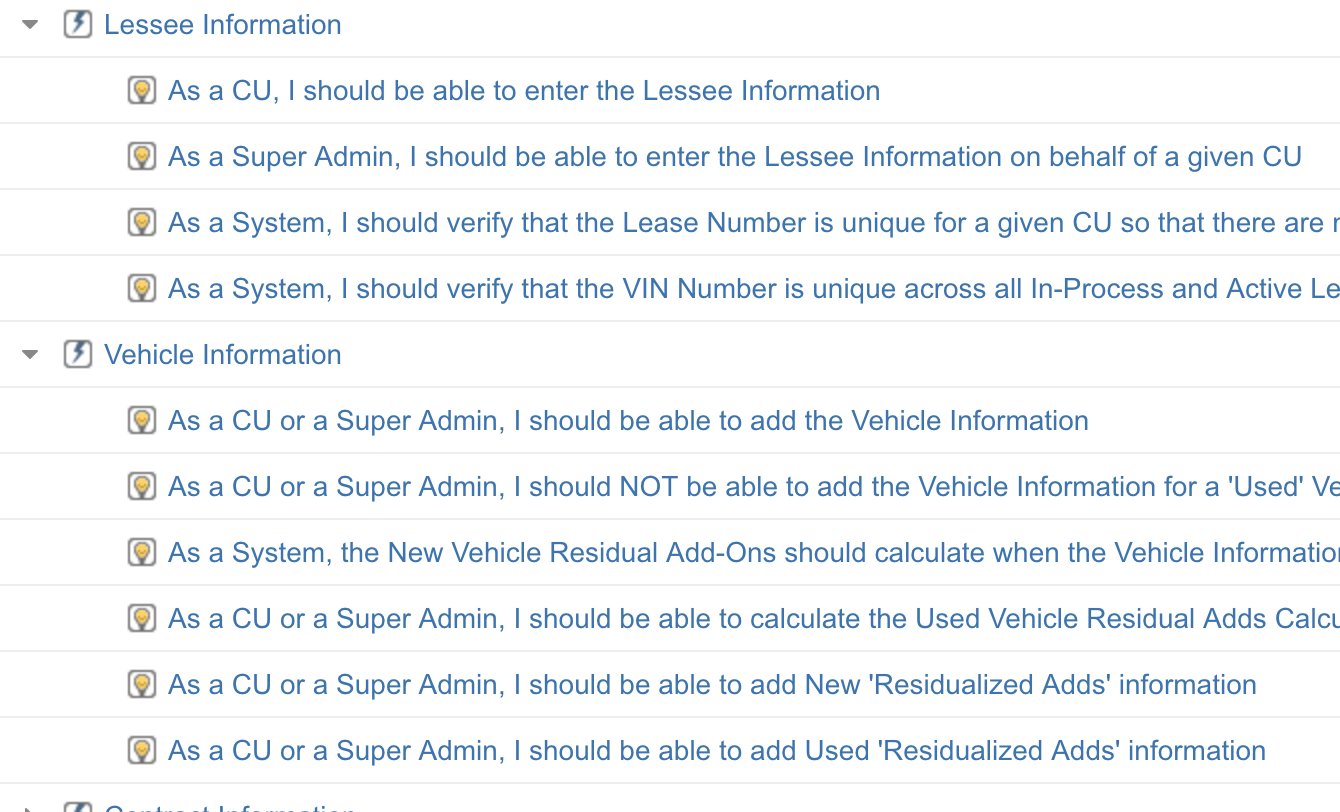This screenshot has width=1340, height=812.
Task: Click the Lessee Information epic lightning icon
Action: pos(78,24)
